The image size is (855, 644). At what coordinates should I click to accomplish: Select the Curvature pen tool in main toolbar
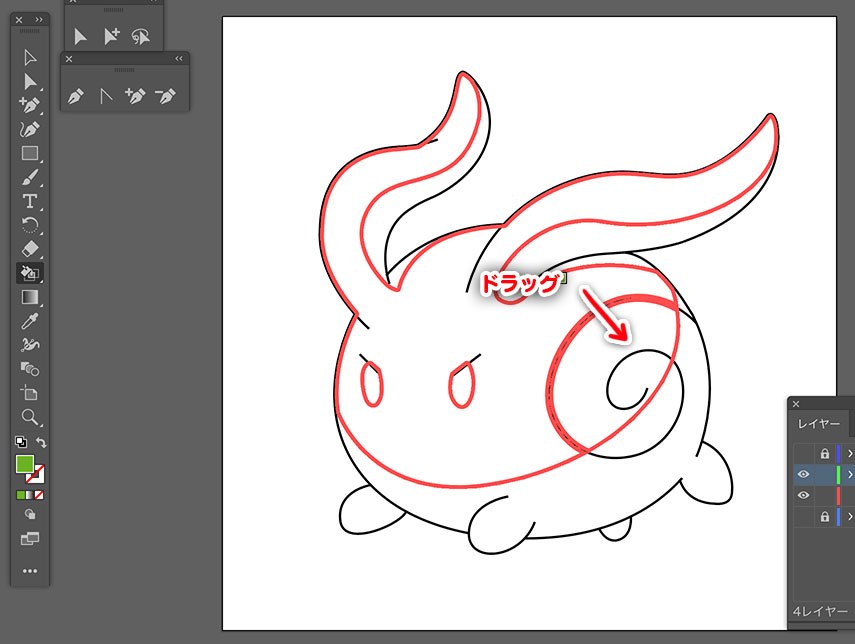coord(30,130)
